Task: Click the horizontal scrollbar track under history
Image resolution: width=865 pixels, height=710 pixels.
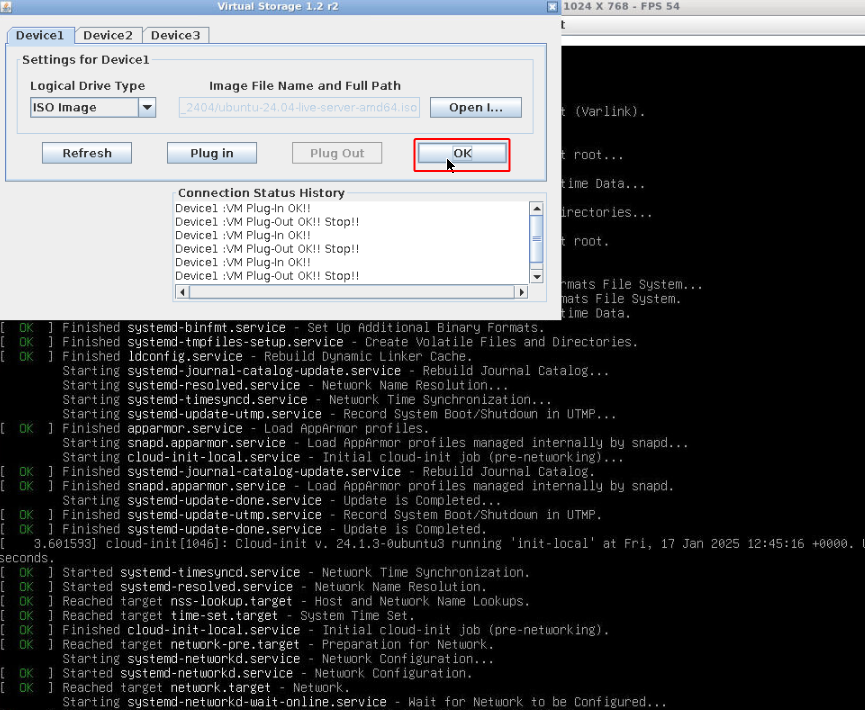Action: [350, 292]
